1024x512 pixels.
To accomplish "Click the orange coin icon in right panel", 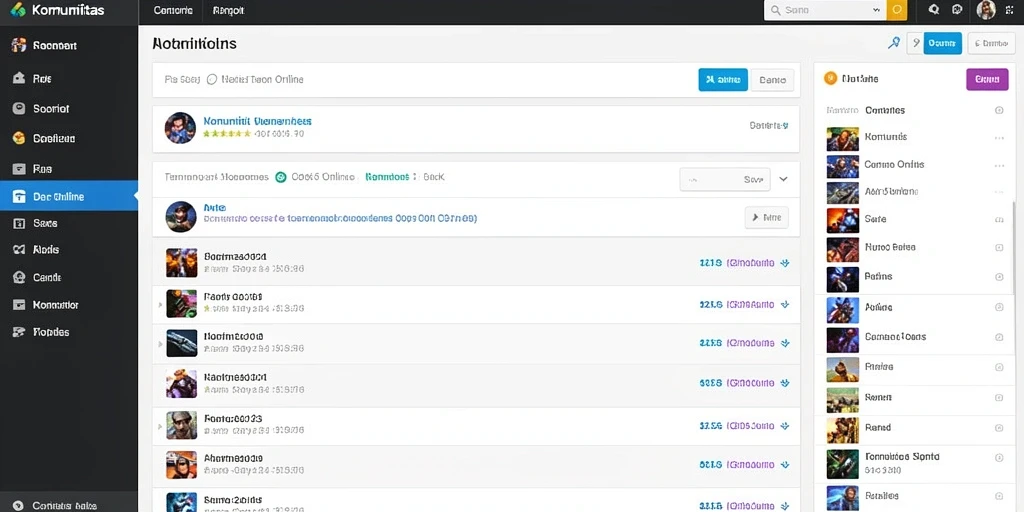I will click(x=831, y=78).
